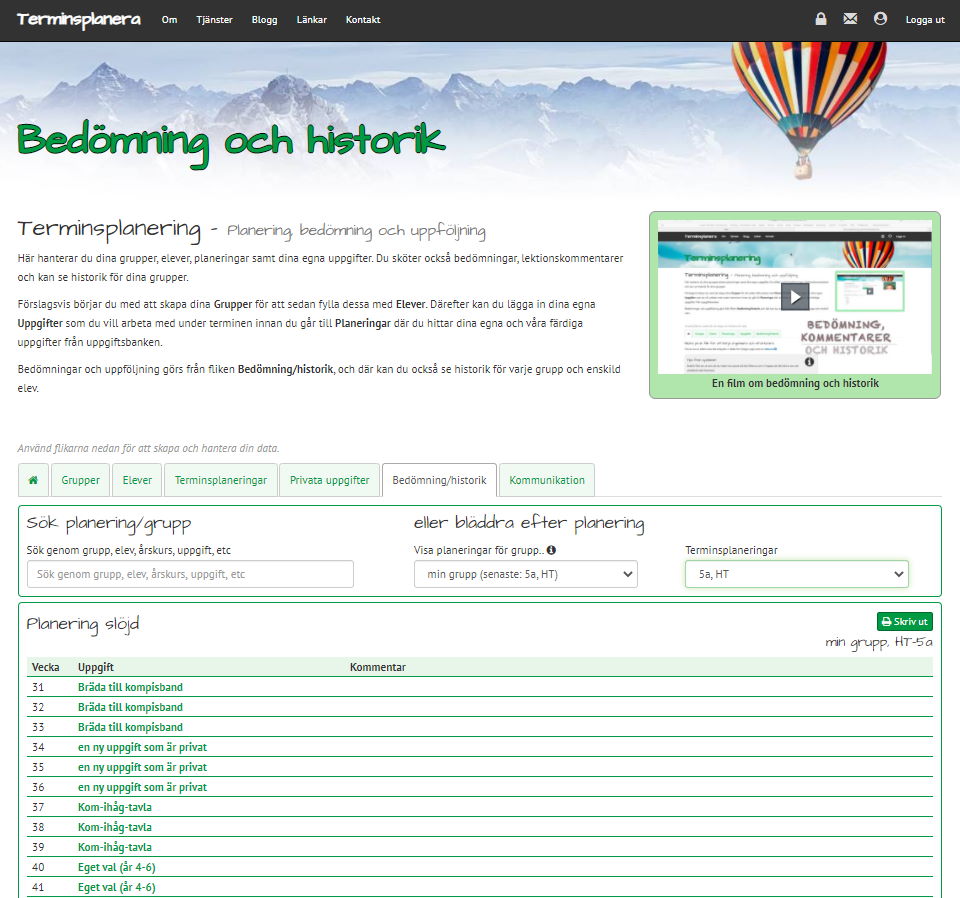Viewport: 960px width, 898px height.
Task: Click the Terminsplanera logo
Action: pyautogui.click(x=79, y=20)
